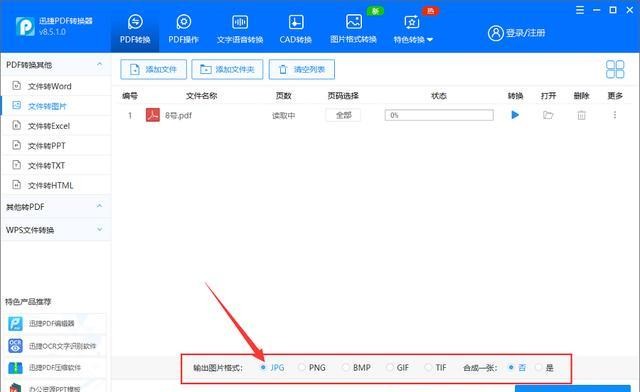Collapse the PDF转换其他 section

click(99, 65)
